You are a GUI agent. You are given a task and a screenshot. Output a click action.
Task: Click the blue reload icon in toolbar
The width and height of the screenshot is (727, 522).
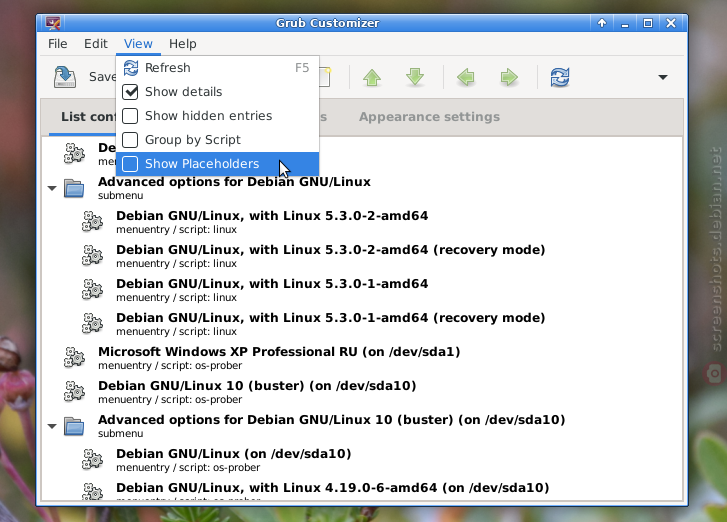[560, 77]
